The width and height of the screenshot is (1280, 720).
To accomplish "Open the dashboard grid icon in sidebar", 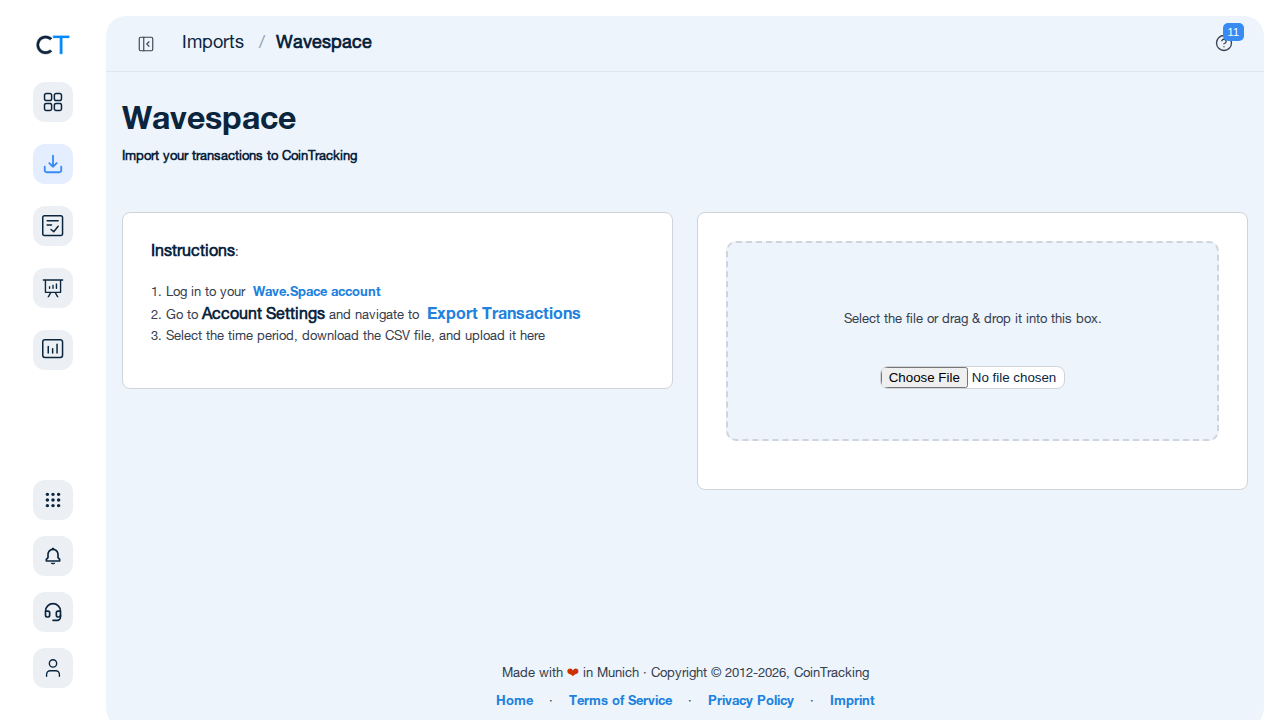I will pyautogui.click(x=53, y=102).
